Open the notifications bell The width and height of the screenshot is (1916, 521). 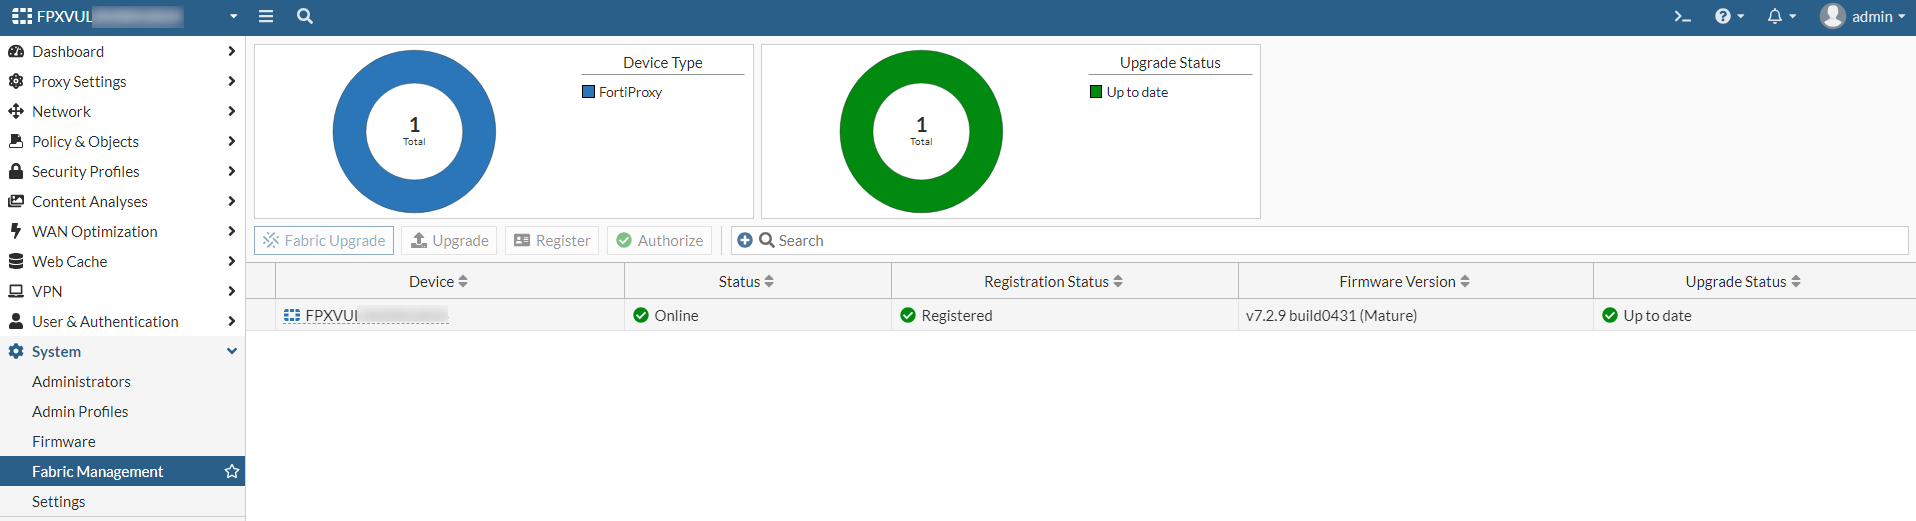[1775, 17]
